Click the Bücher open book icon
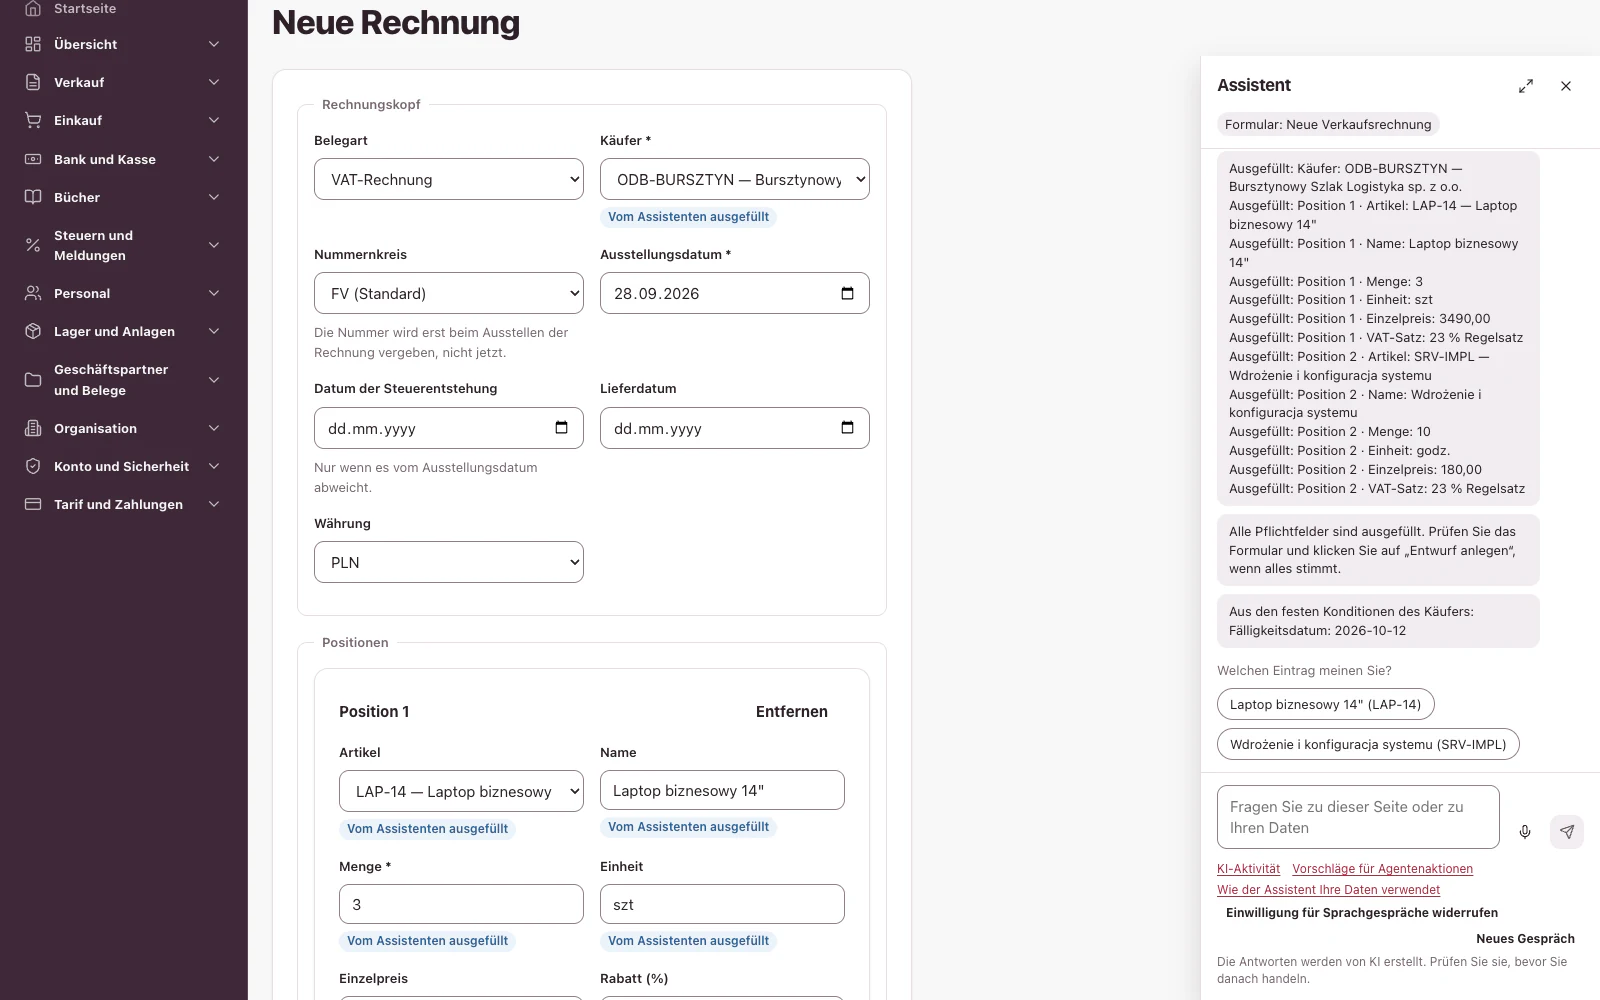Viewport: 1600px width, 1000px height. click(33, 197)
